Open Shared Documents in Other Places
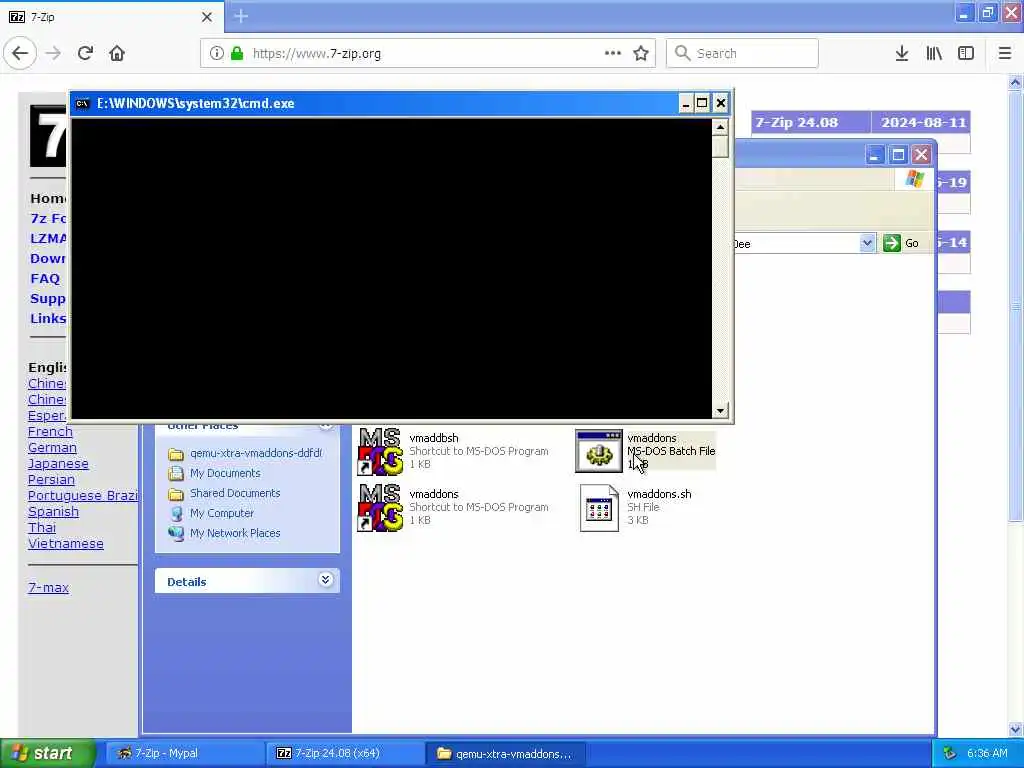 225,493
